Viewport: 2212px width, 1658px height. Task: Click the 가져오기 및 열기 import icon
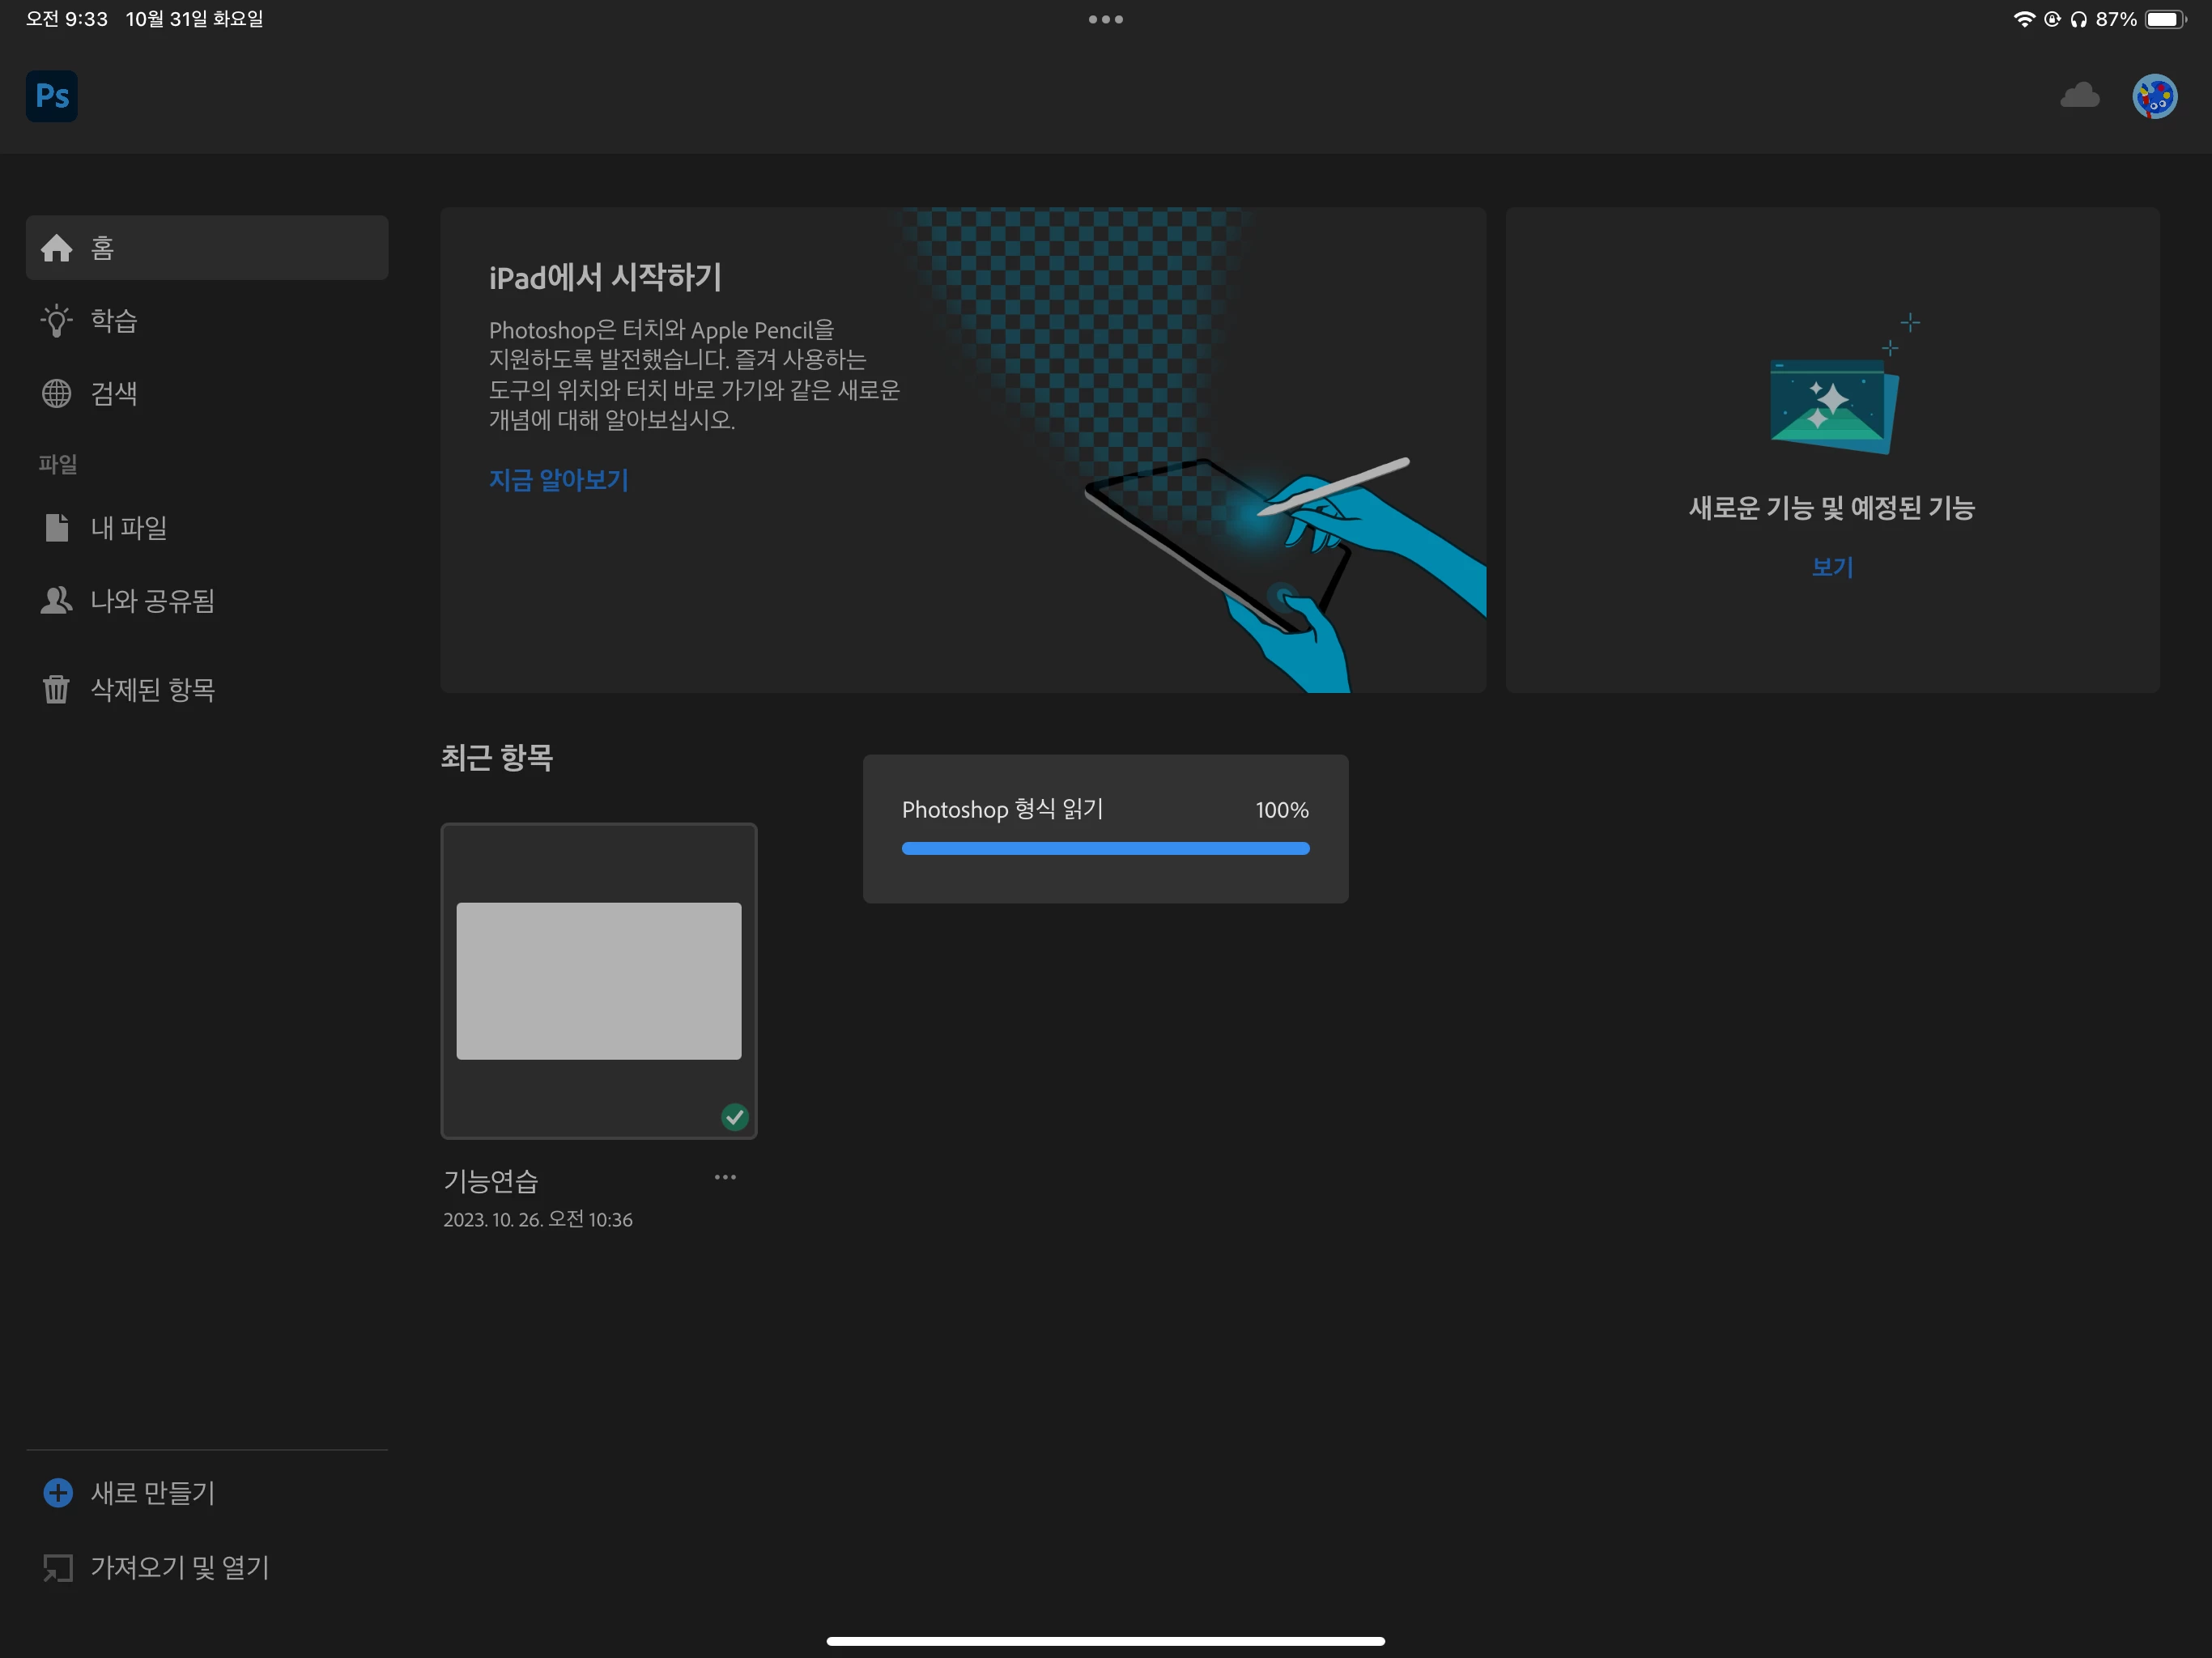(x=58, y=1567)
